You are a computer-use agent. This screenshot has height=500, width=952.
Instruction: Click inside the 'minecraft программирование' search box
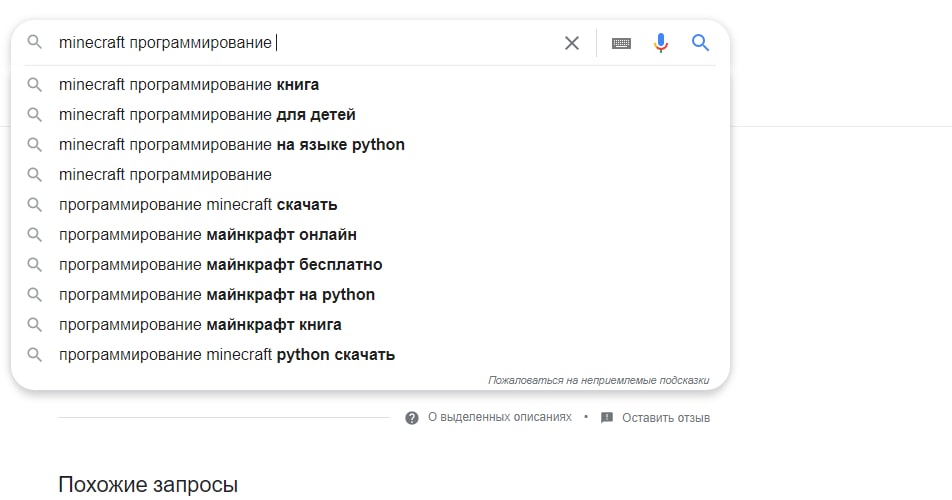coord(304,42)
